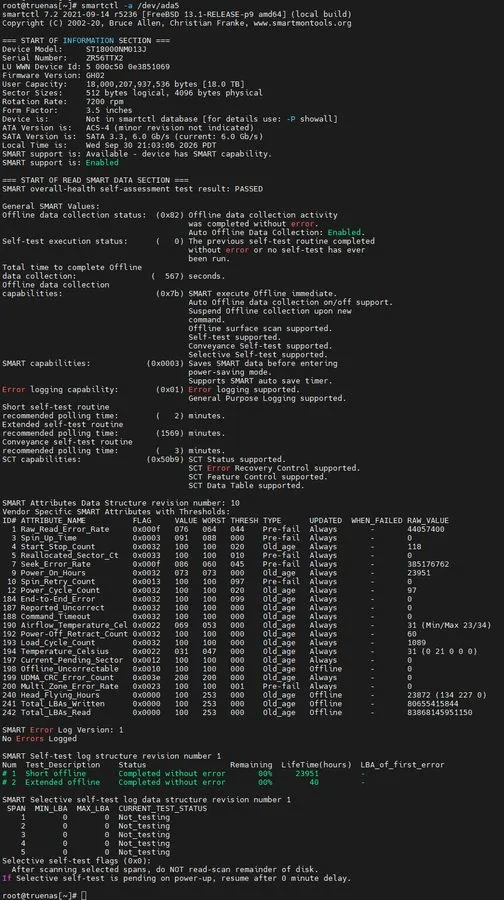Click Total_LBAs_Read raw value 83868145951150
This screenshot has width=504, height=900.
point(440,712)
